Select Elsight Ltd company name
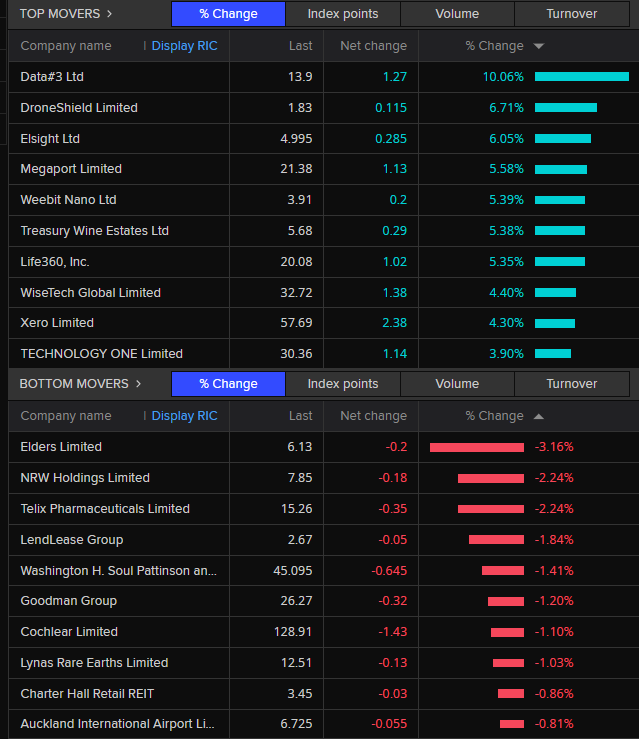The width and height of the screenshot is (639, 739). point(50,139)
